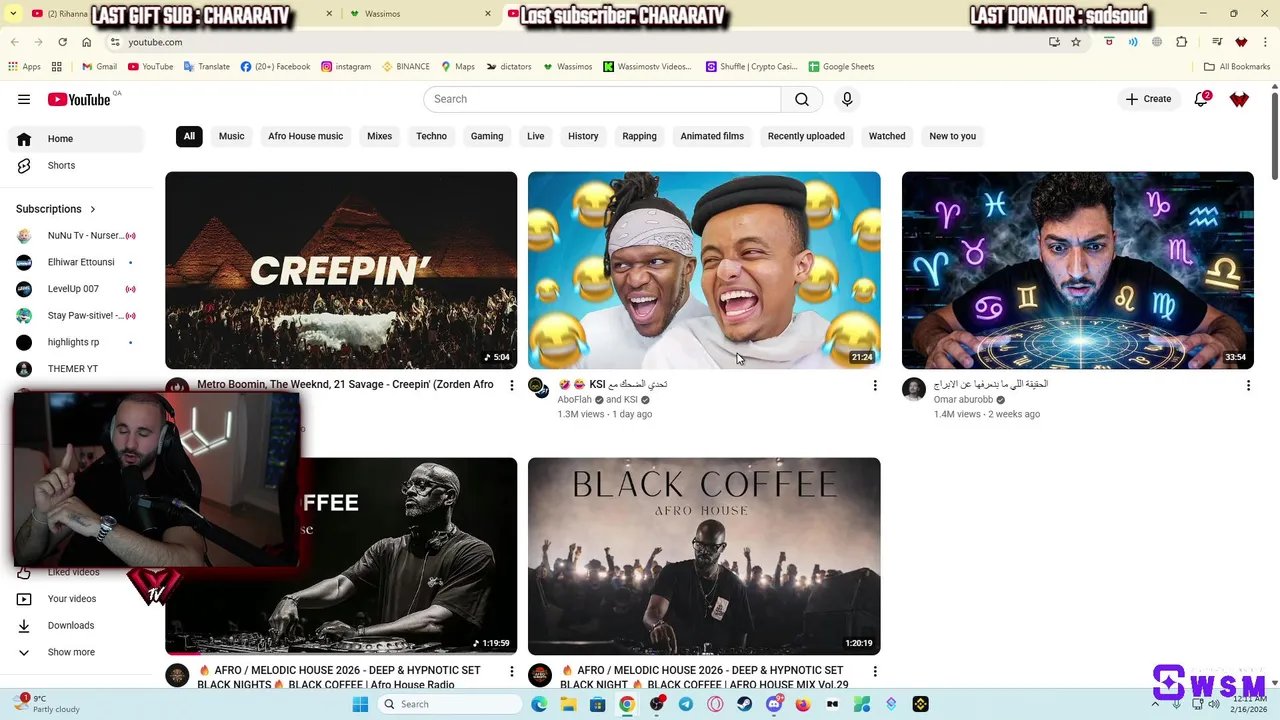Image resolution: width=1280 pixels, height=720 pixels.
Task: Select the Gaming filter chip
Action: click(x=487, y=136)
